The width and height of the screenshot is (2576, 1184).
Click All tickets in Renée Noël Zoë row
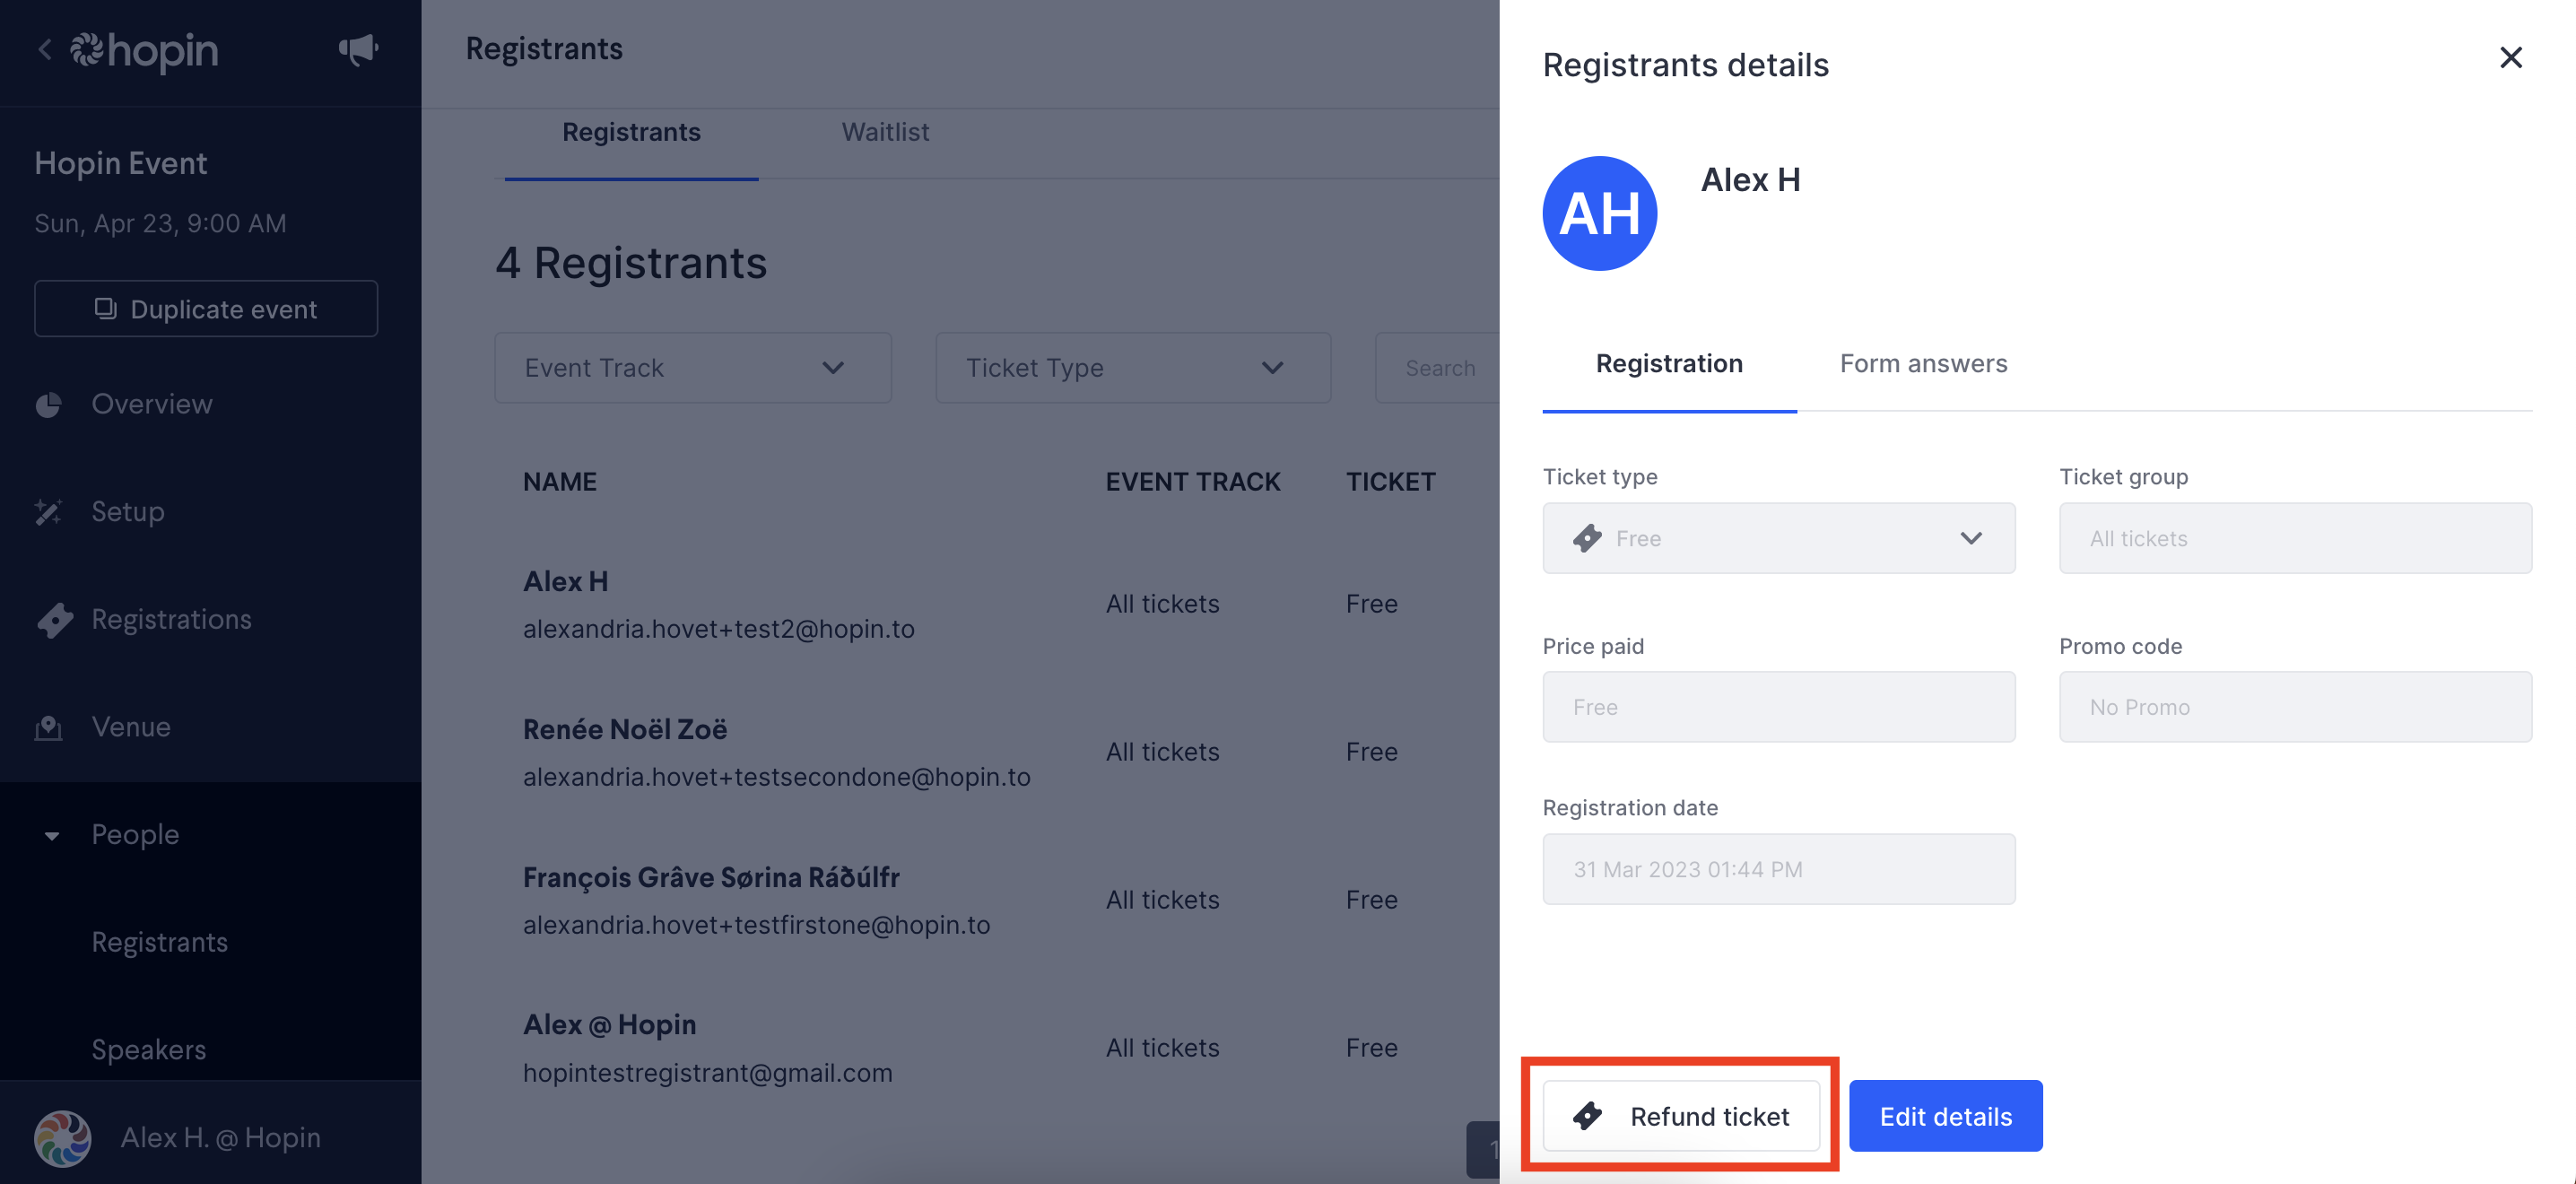coord(1162,752)
